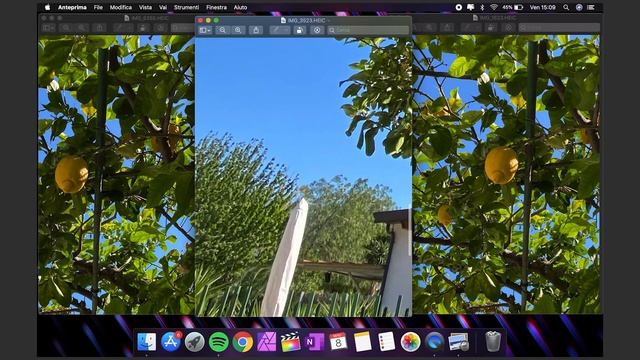Rotate image in the left background window
Image resolution: width=640 pixels, height=360 pixels.
[143, 28]
